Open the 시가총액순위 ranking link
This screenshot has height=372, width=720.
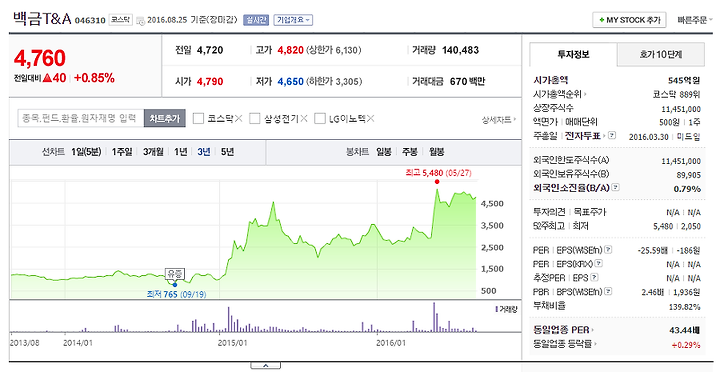[x=560, y=94]
